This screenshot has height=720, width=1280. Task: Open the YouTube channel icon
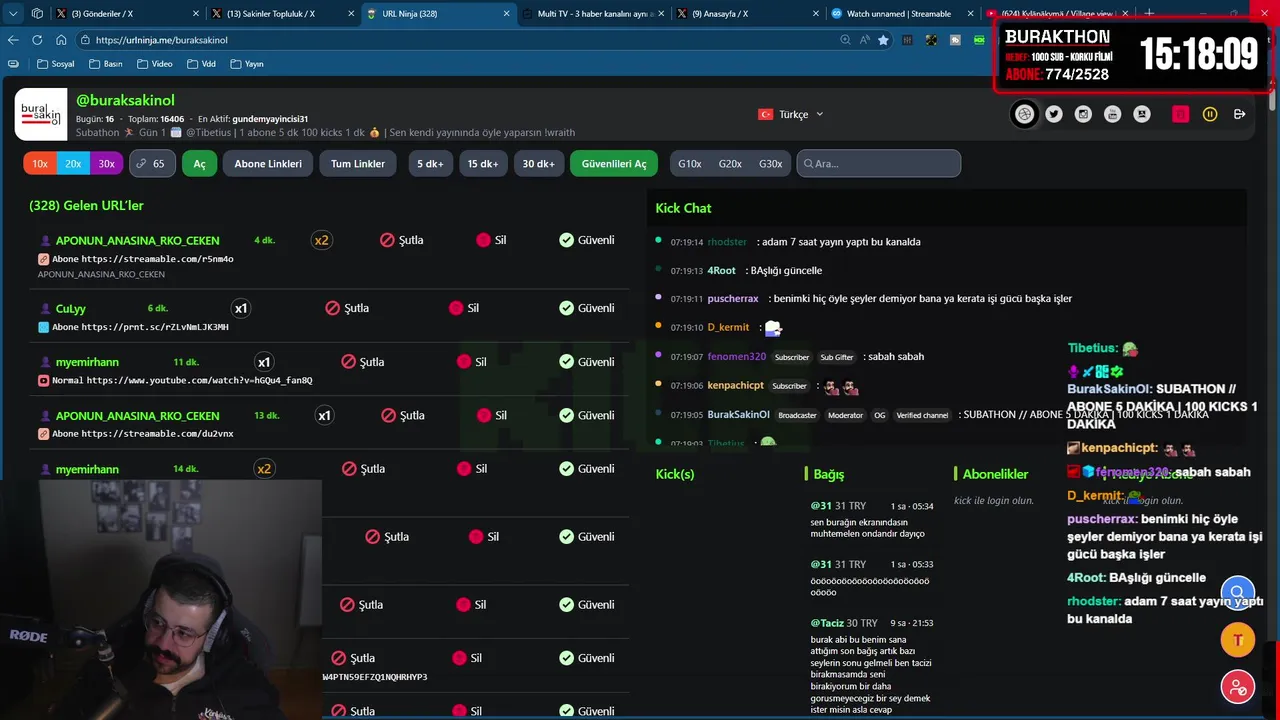click(1112, 114)
